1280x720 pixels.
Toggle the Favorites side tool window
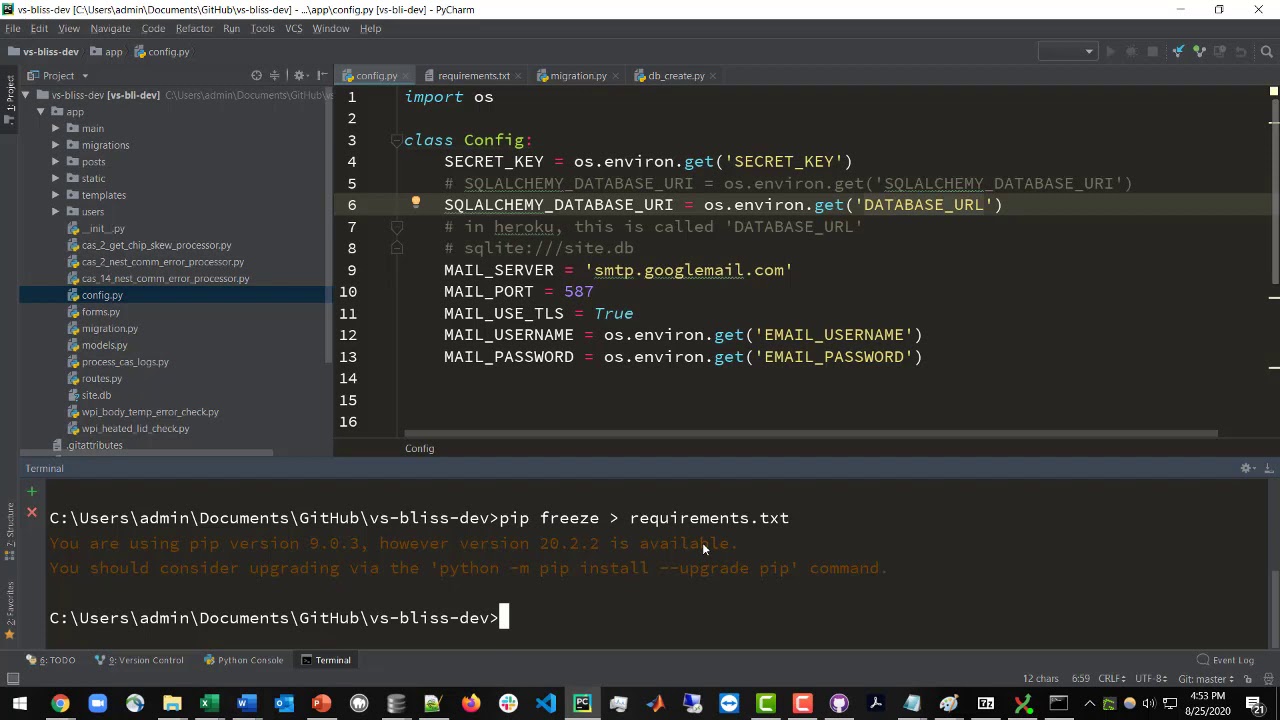point(10,613)
